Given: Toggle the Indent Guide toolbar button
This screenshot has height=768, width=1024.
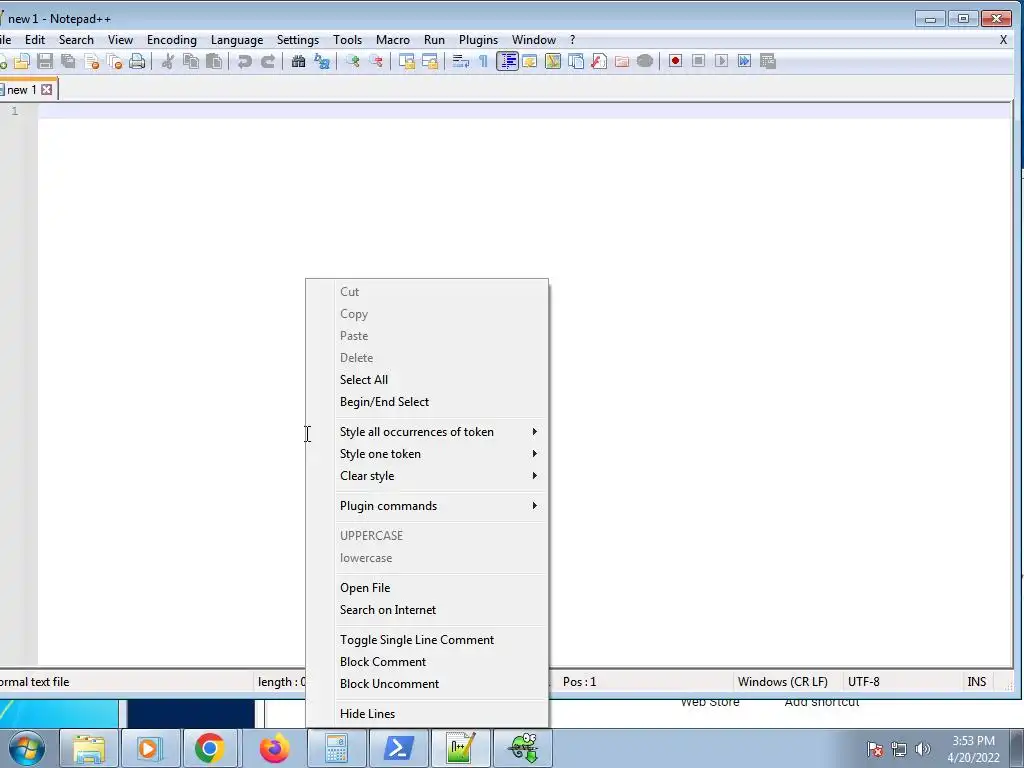Looking at the screenshot, I should 507,61.
